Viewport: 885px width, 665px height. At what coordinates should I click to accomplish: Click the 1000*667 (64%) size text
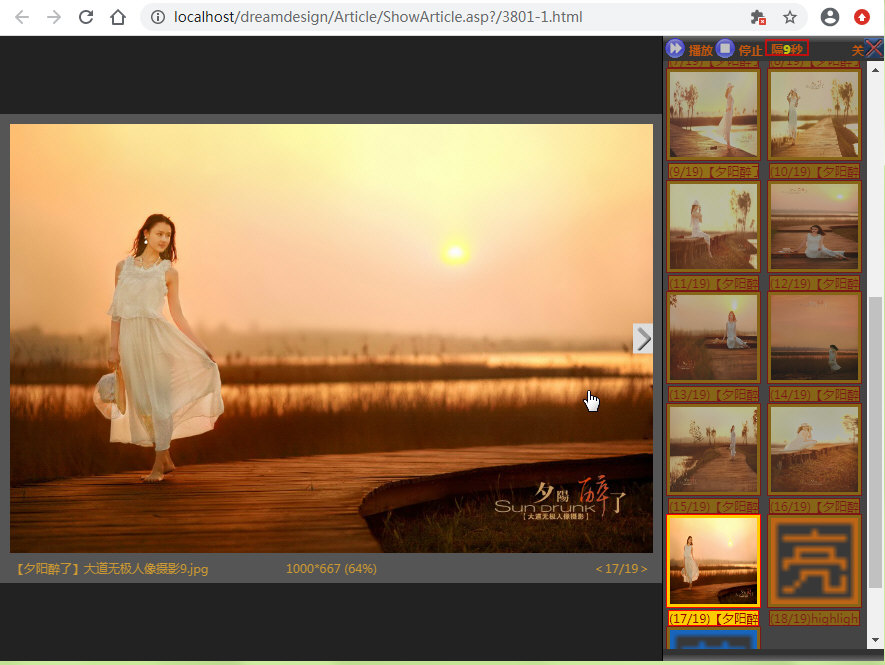[x=331, y=568]
